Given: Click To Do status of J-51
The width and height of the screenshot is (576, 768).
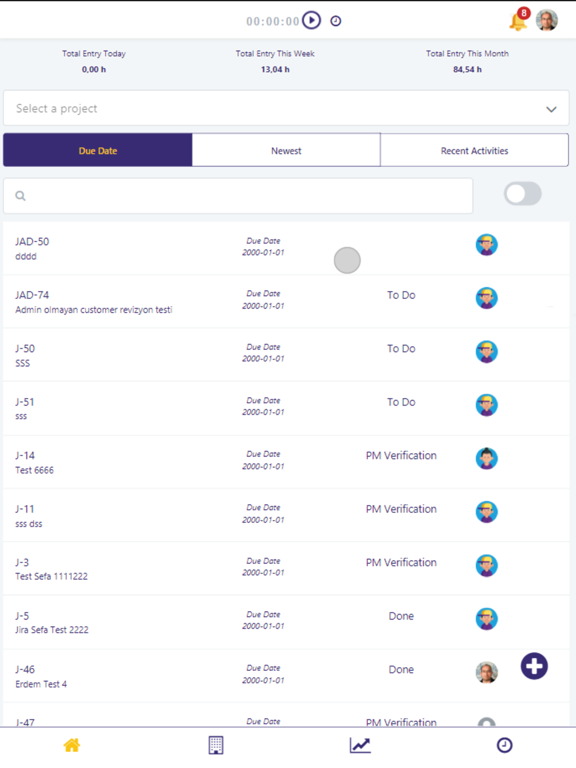Looking at the screenshot, I should (x=401, y=402).
